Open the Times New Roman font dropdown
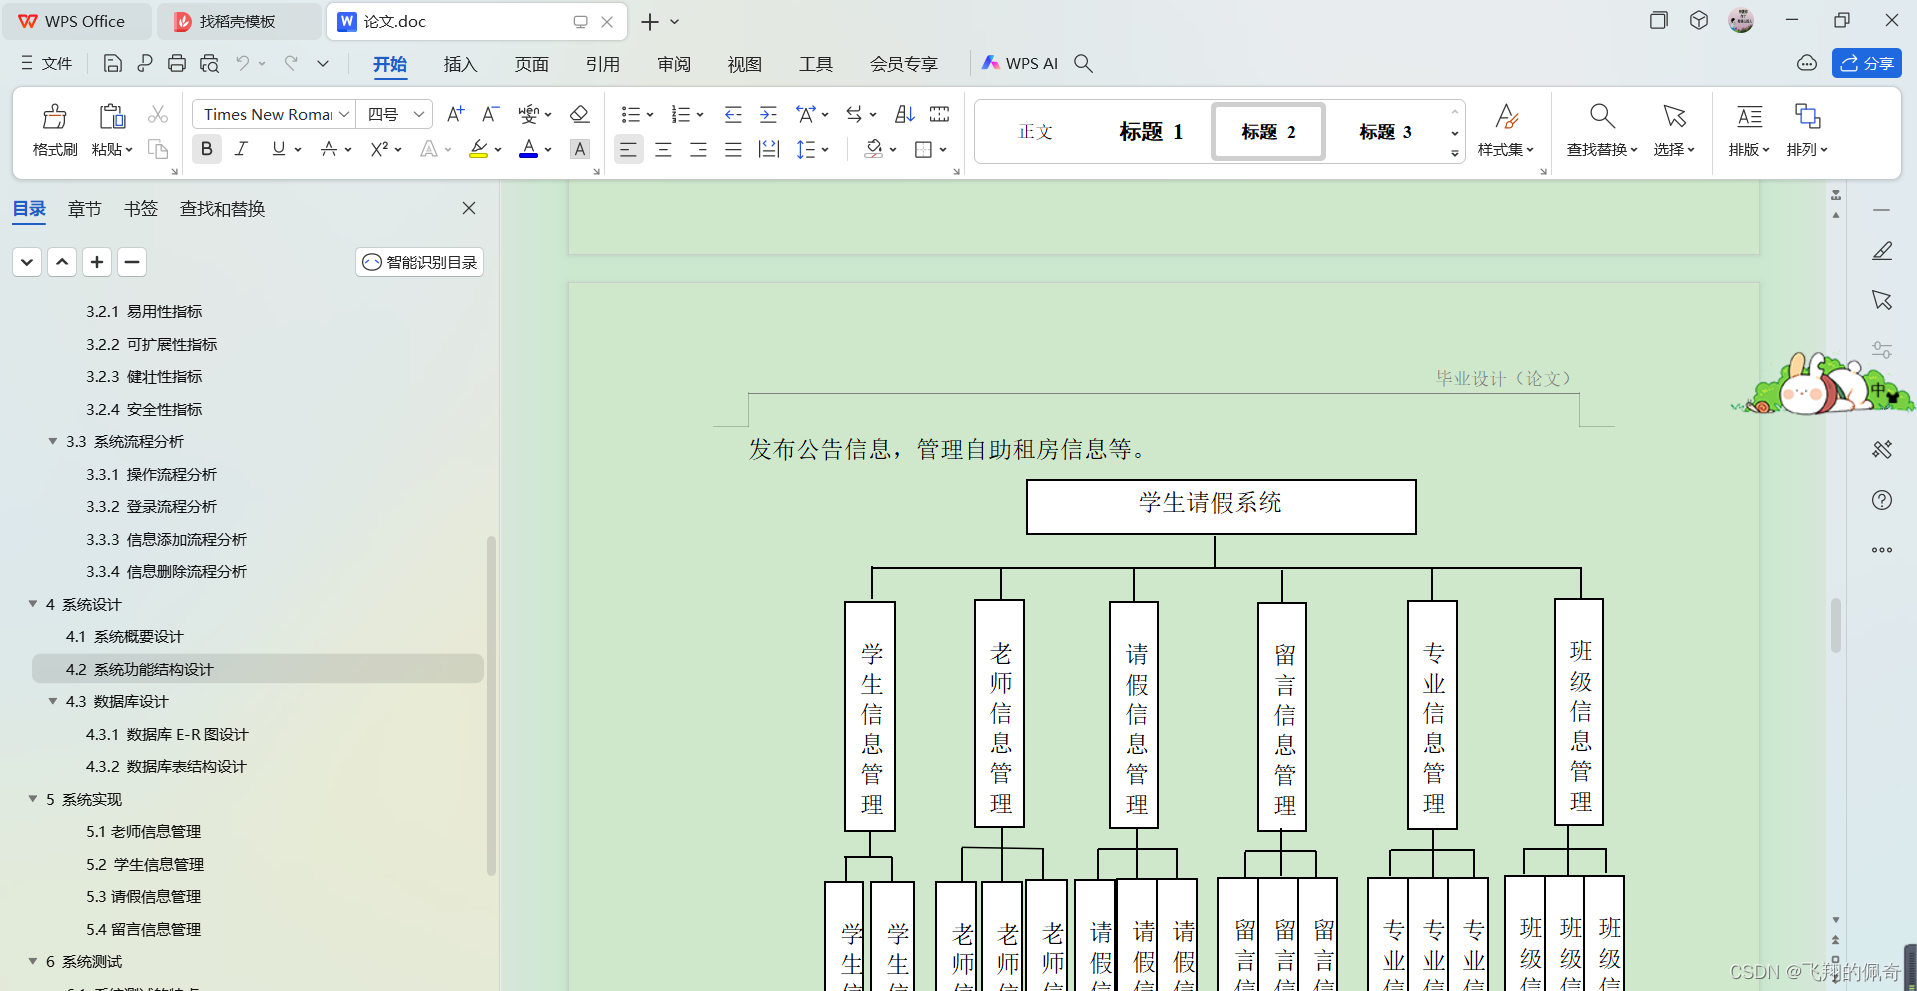Screen dimensions: 1917x991 pos(343,114)
